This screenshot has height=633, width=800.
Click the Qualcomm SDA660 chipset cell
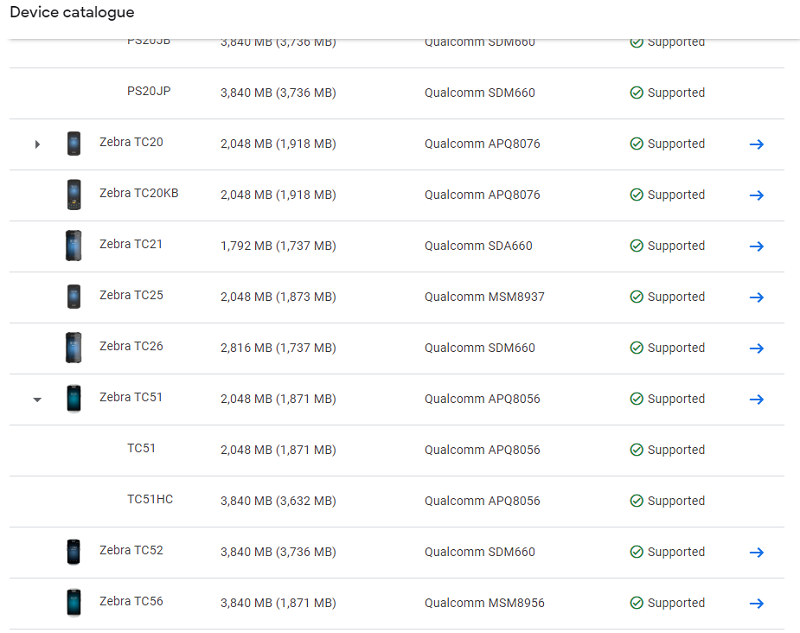[479, 246]
